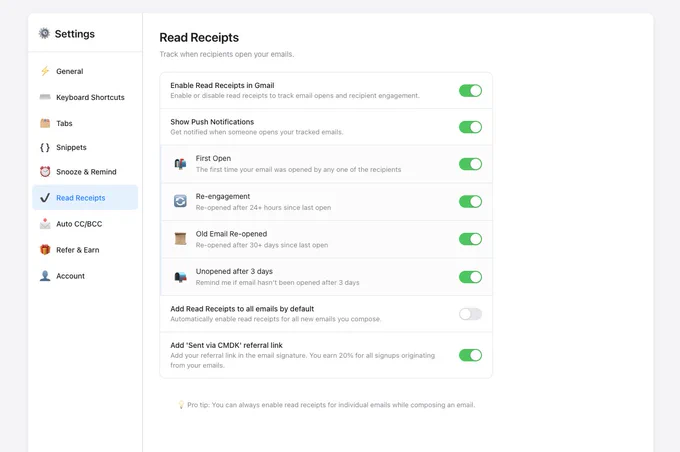Screen dimensions: 680x452
Task: Click the First Open mailbox icon
Action: (x=180, y=164)
